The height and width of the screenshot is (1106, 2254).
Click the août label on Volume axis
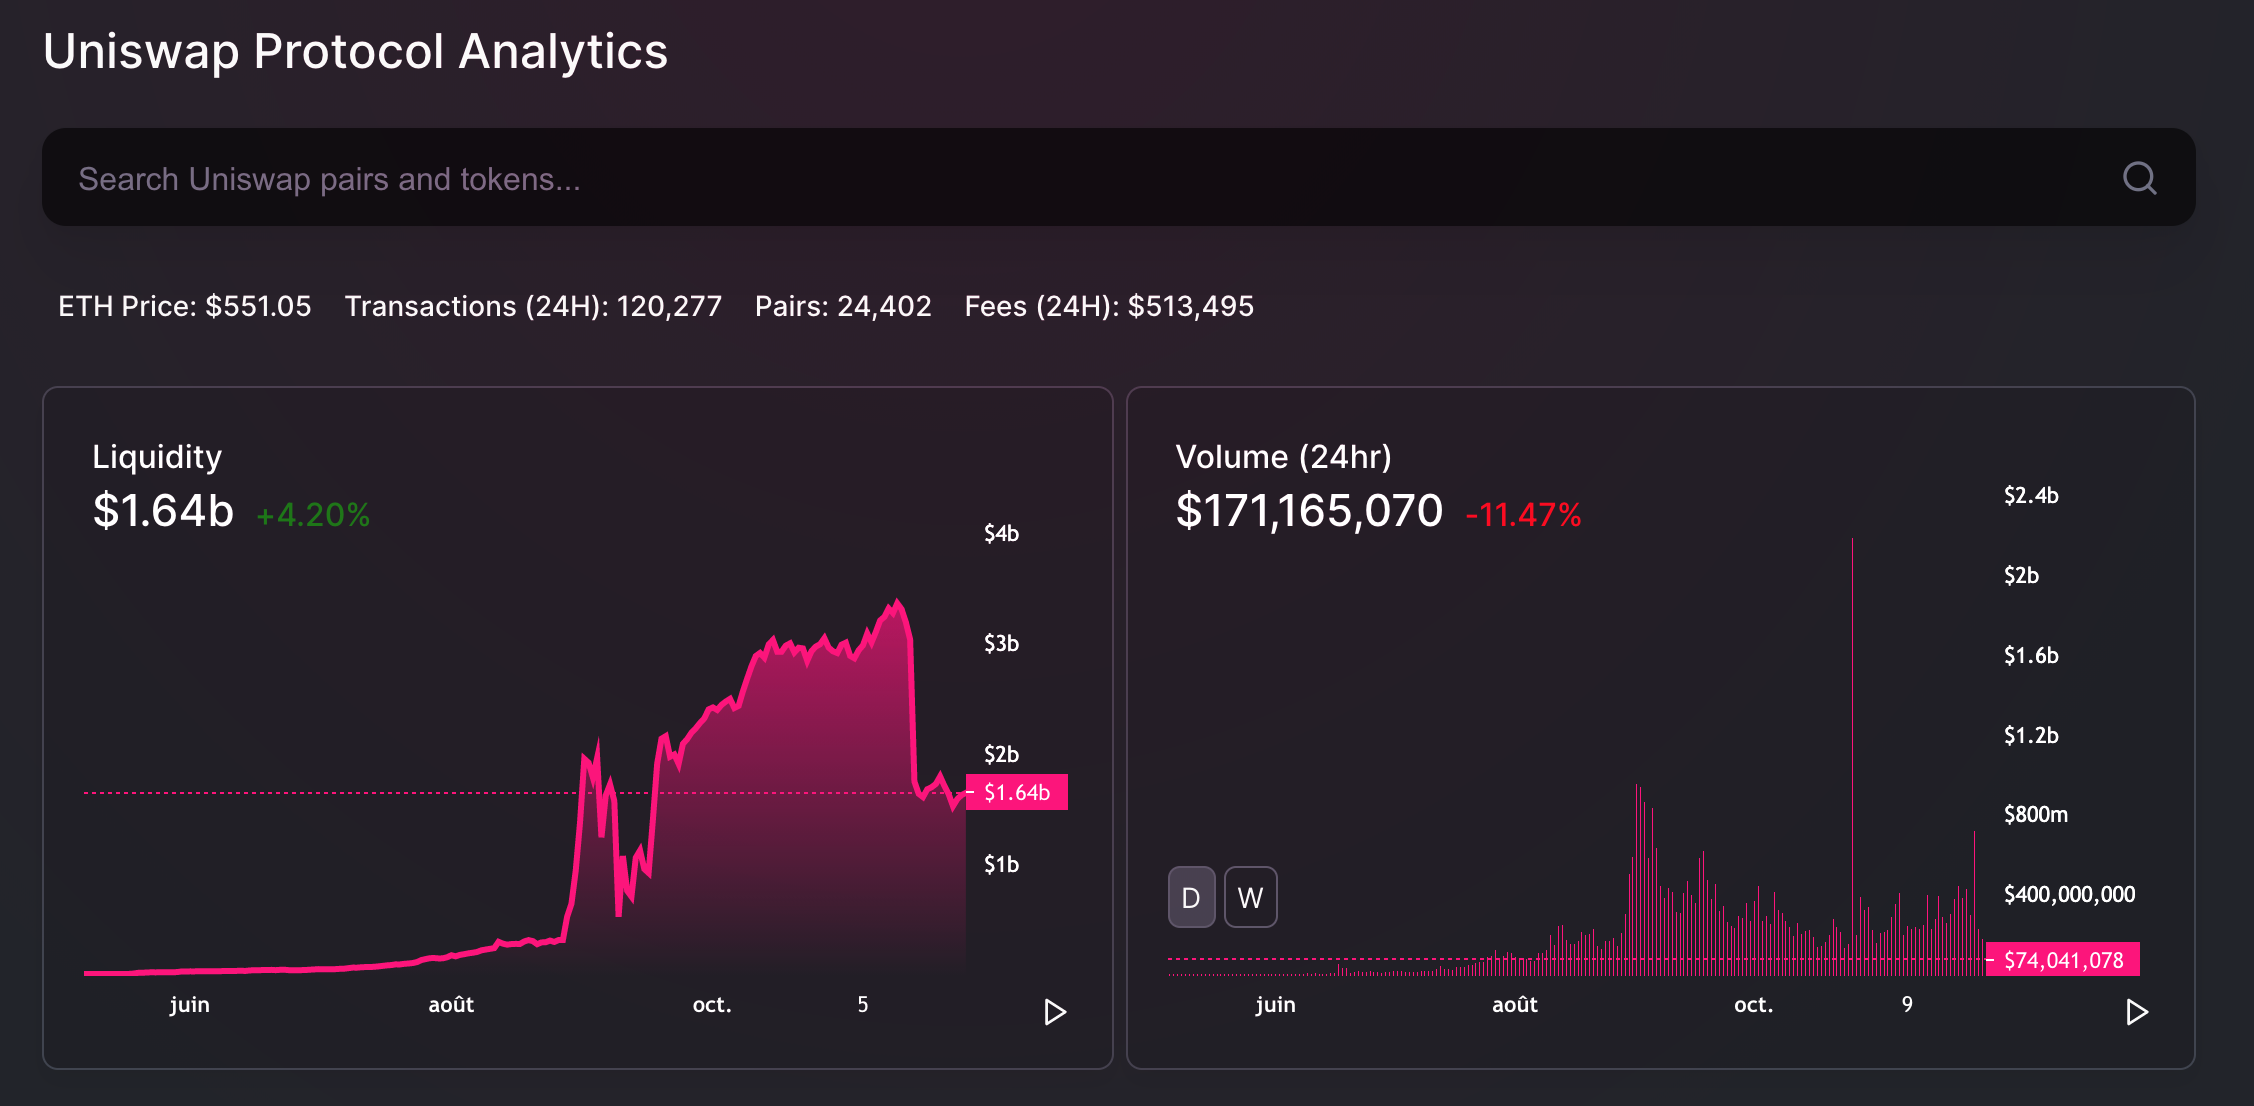1514,1004
